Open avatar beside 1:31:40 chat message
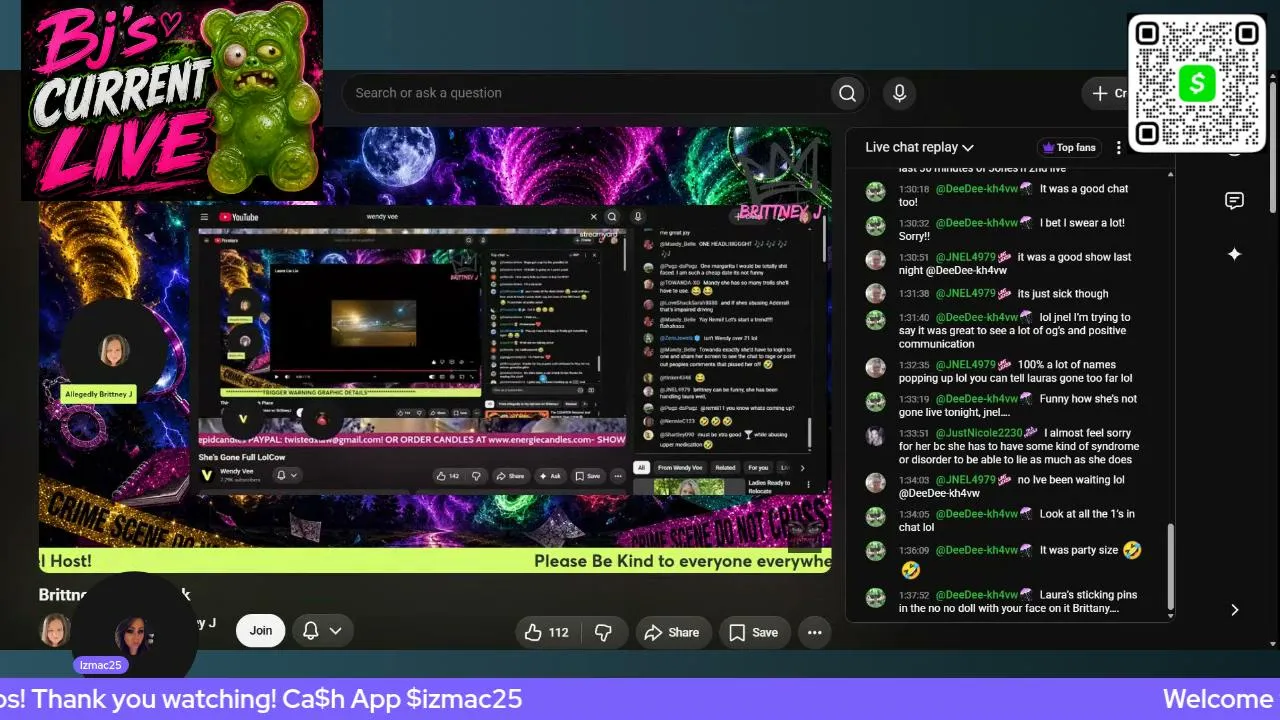The image size is (1280, 720). pos(875,320)
